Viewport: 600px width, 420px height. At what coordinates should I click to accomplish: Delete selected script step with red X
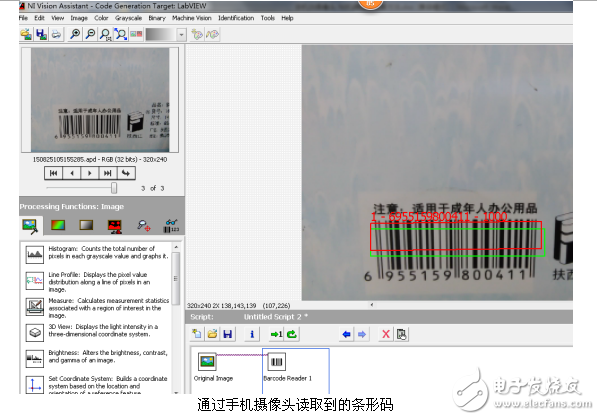point(386,334)
